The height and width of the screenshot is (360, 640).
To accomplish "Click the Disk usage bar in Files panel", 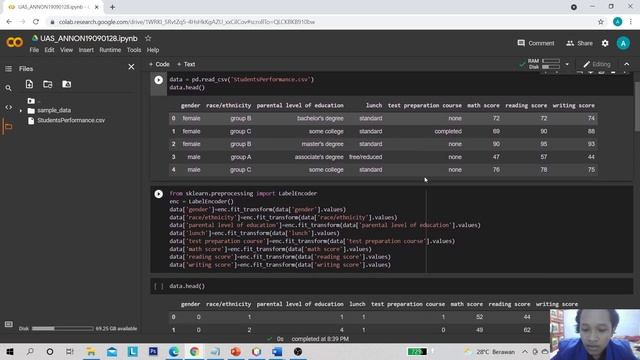I will [62, 328].
